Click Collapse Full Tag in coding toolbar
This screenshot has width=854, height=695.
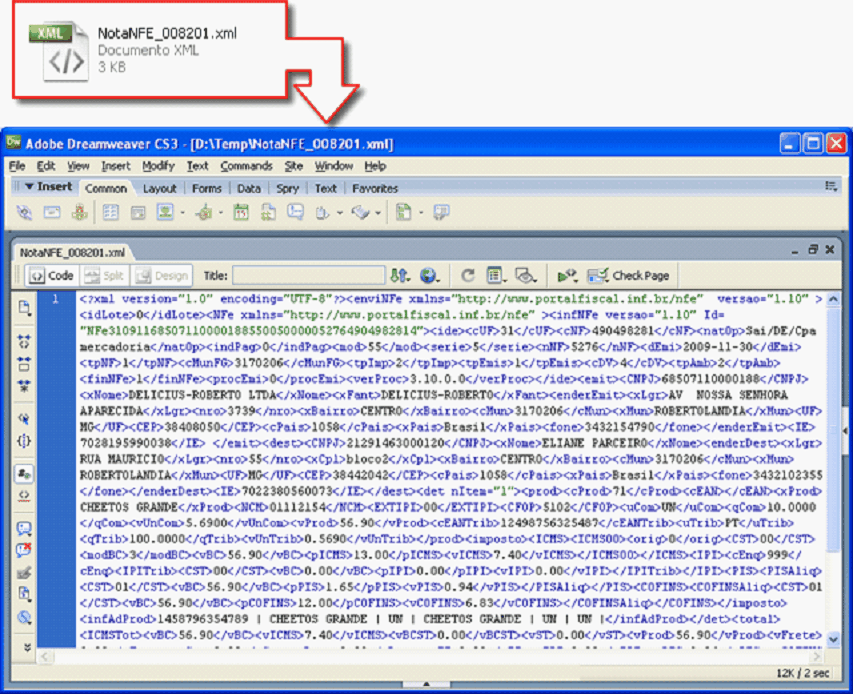click(24, 342)
